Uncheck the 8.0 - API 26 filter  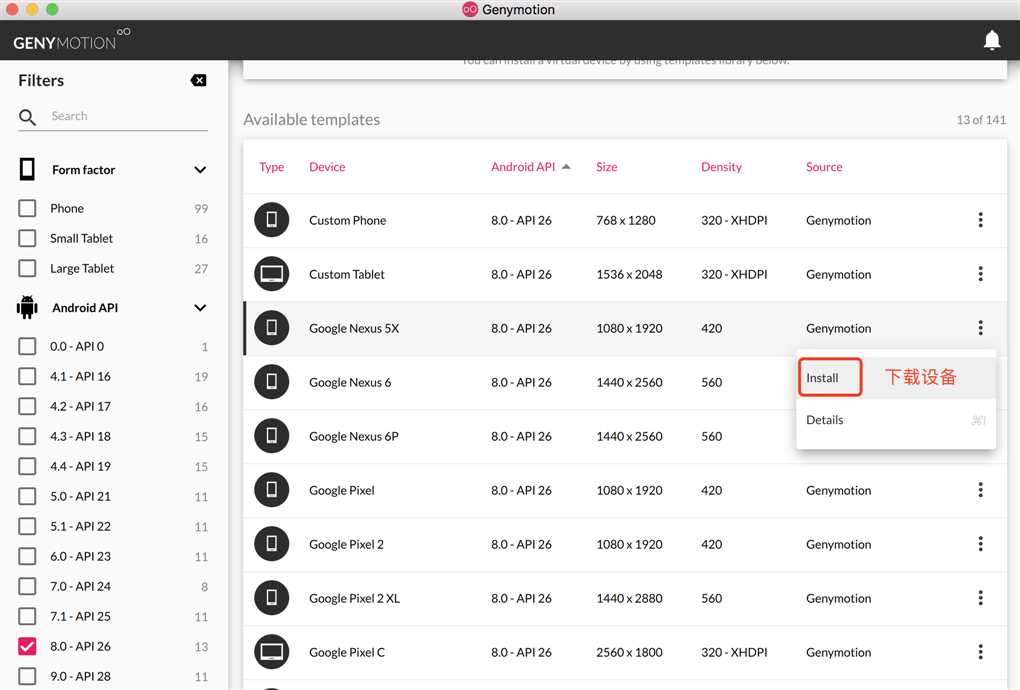click(27, 646)
